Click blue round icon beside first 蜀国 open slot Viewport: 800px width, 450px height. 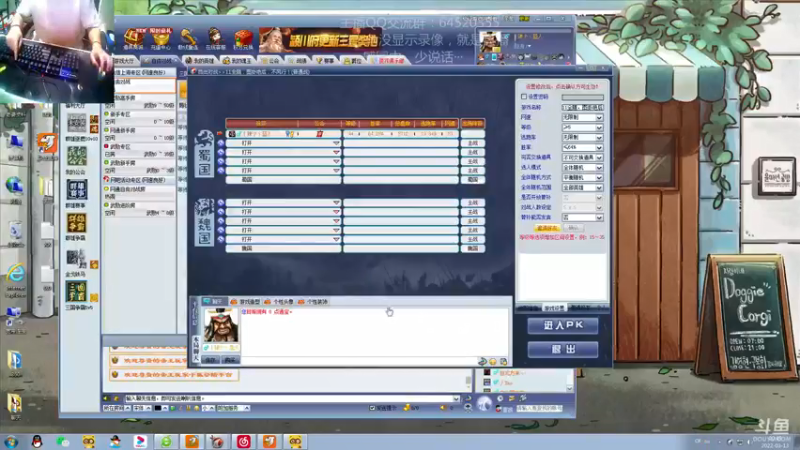pos(220,143)
